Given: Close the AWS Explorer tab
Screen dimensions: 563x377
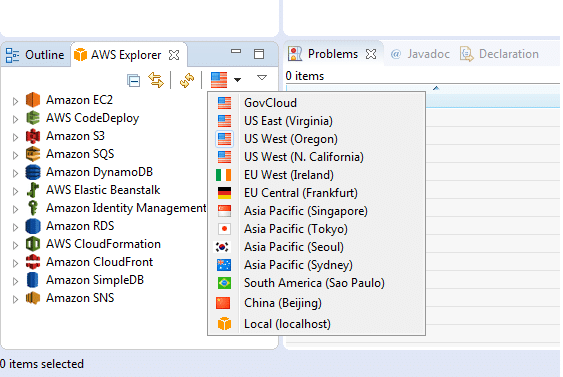Looking at the screenshot, I should (174, 55).
